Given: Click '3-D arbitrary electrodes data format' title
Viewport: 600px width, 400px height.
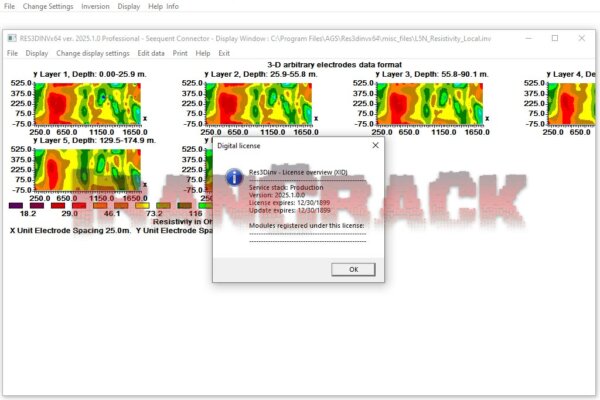Looking at the screenshot, I should pyautogui.click(x=334, y=65).
